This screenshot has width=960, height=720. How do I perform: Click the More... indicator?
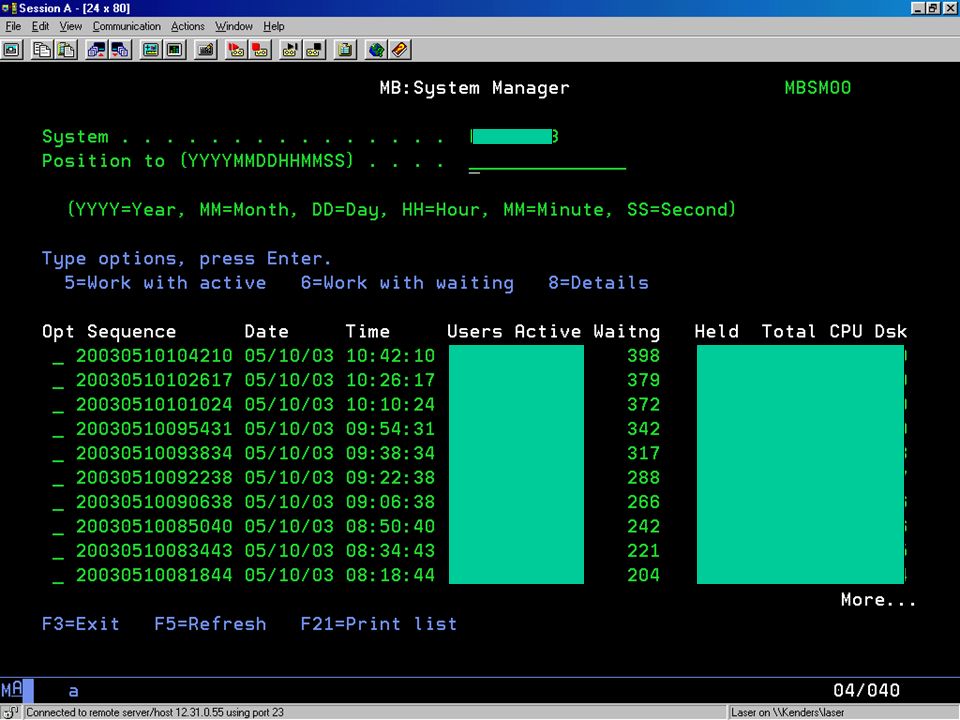(x=878, y=599)
